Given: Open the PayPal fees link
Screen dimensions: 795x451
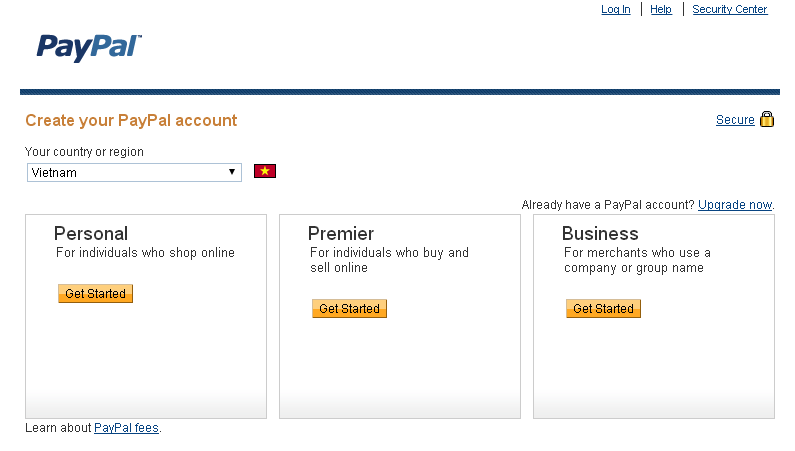Looking at the screenshot, I should point(126,428).
